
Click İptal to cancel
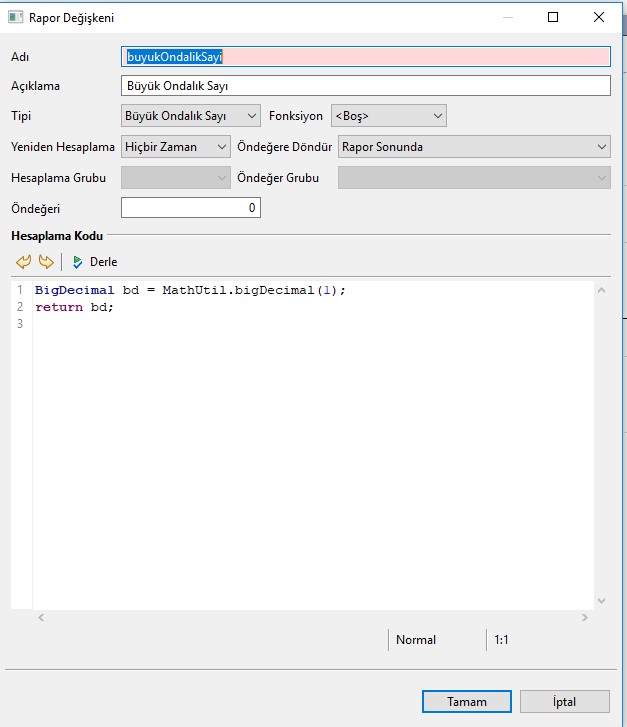(564, 702)
